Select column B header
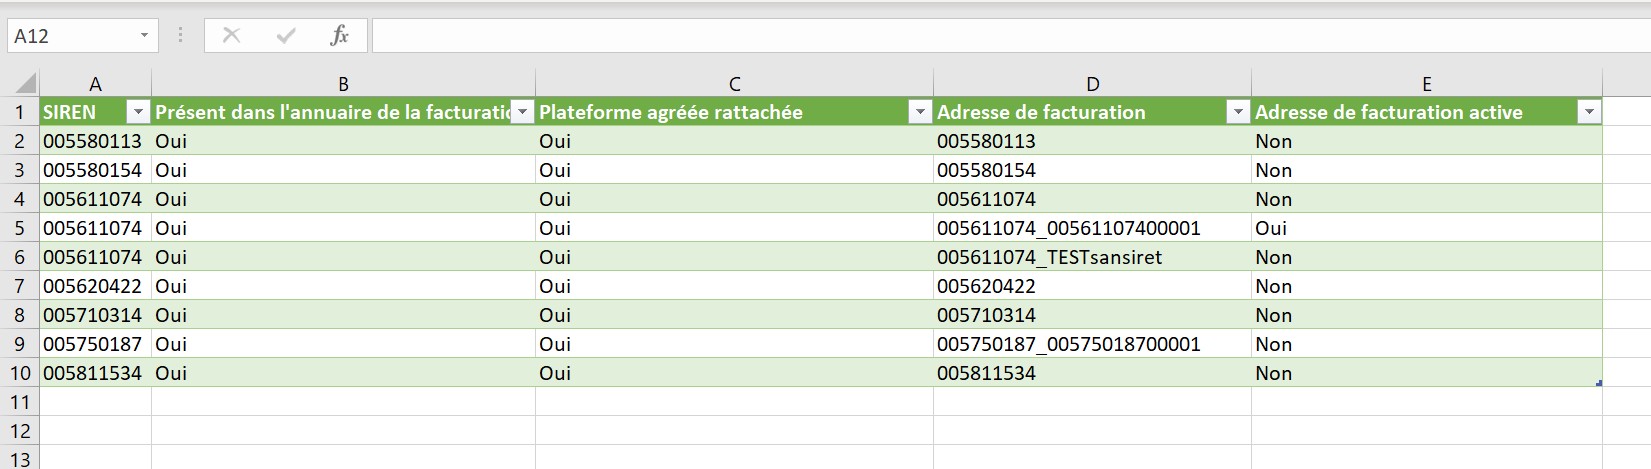Image resolution: width=1651 pixels, height=469 pixels. (343, 84)
